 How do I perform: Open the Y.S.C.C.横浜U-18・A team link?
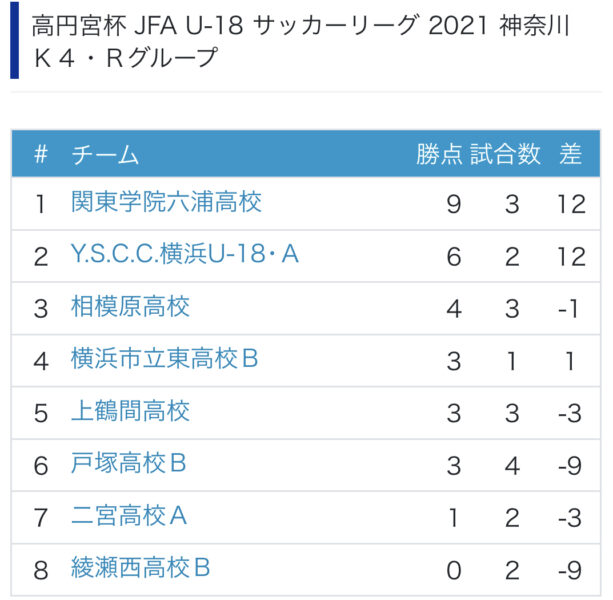tap(185, 255)
